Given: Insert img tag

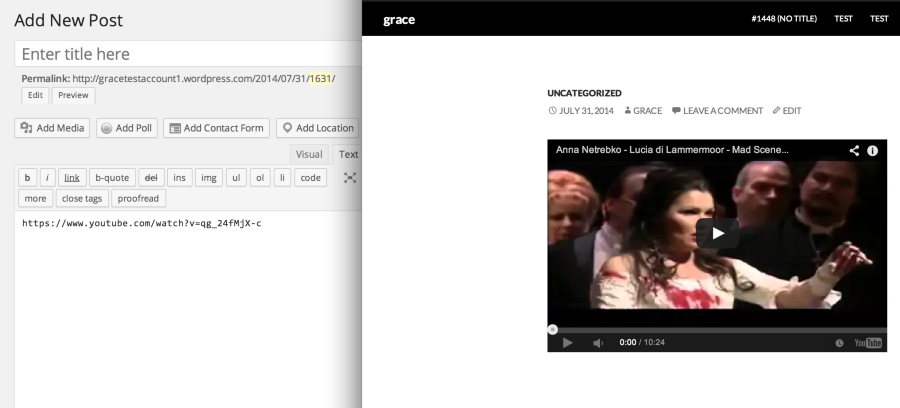Looking at the screenshot, I should point(208,177).
